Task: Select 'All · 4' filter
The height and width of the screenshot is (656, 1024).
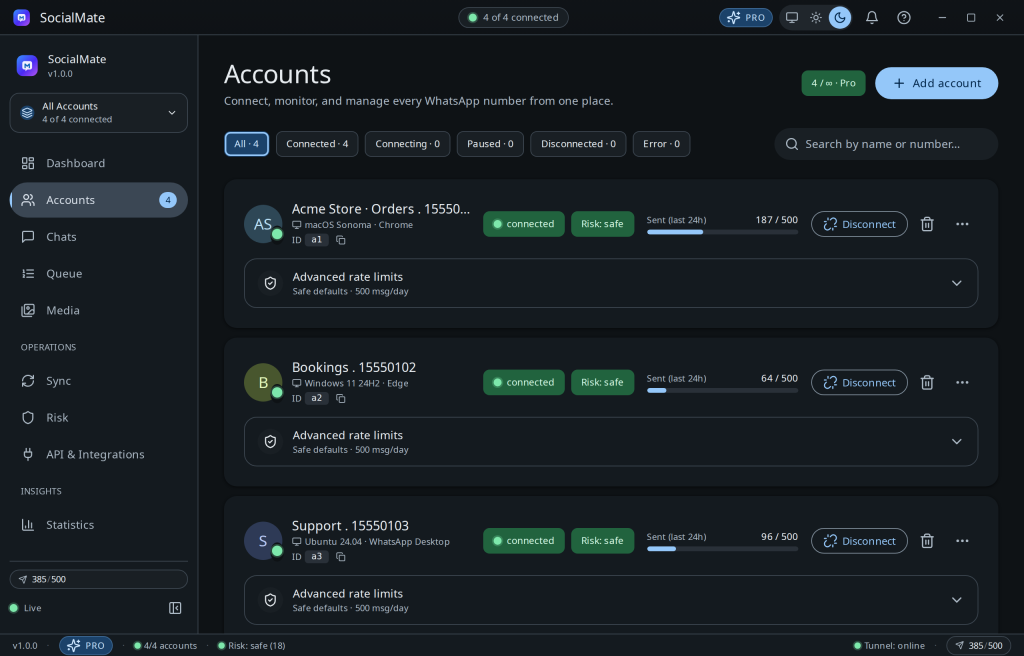Action: click(247, 144)
